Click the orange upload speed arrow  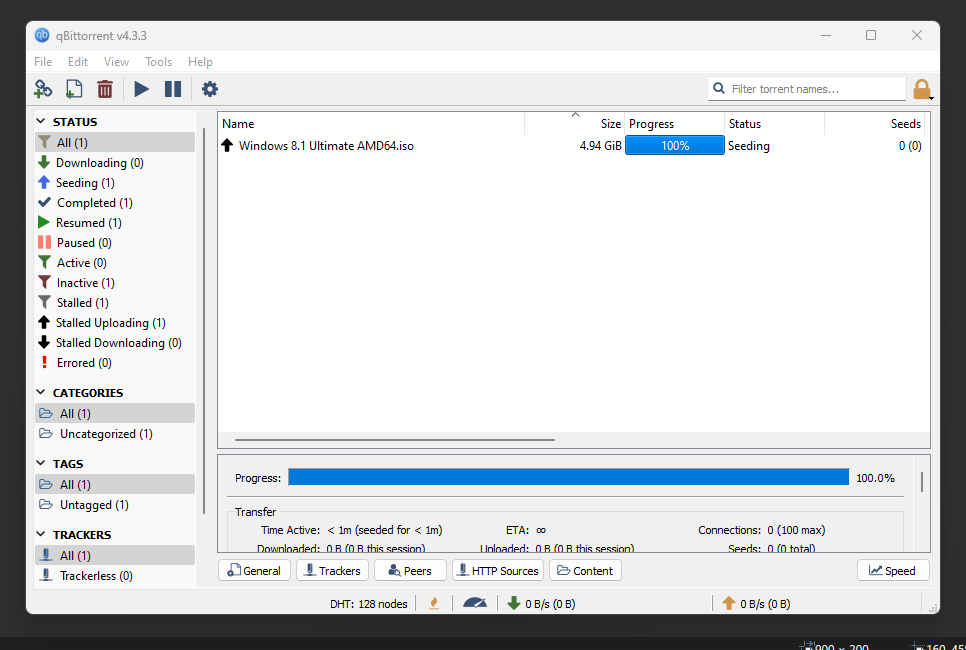pos(729,603)
